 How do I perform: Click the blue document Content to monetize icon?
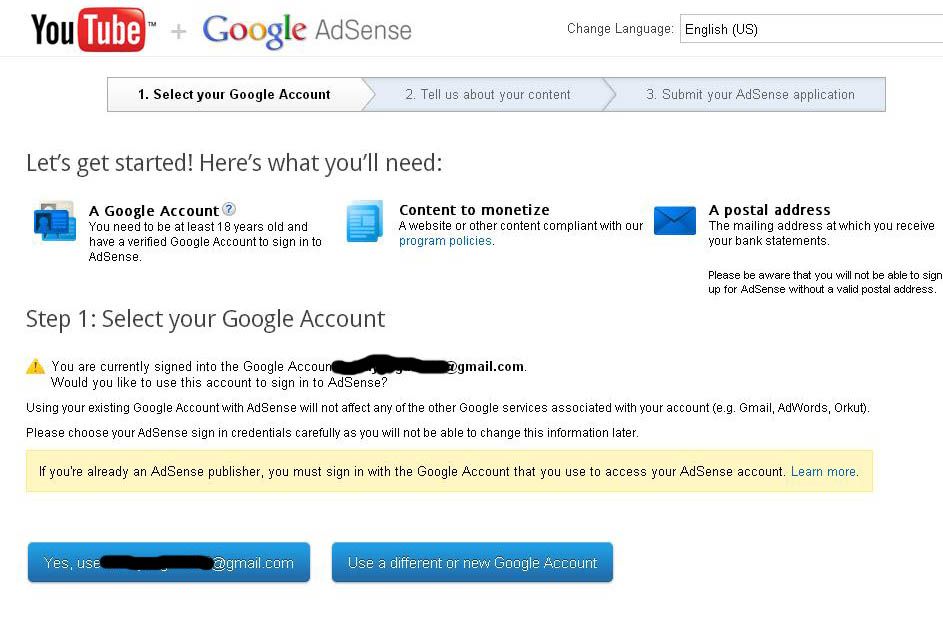tap(364, 221)
